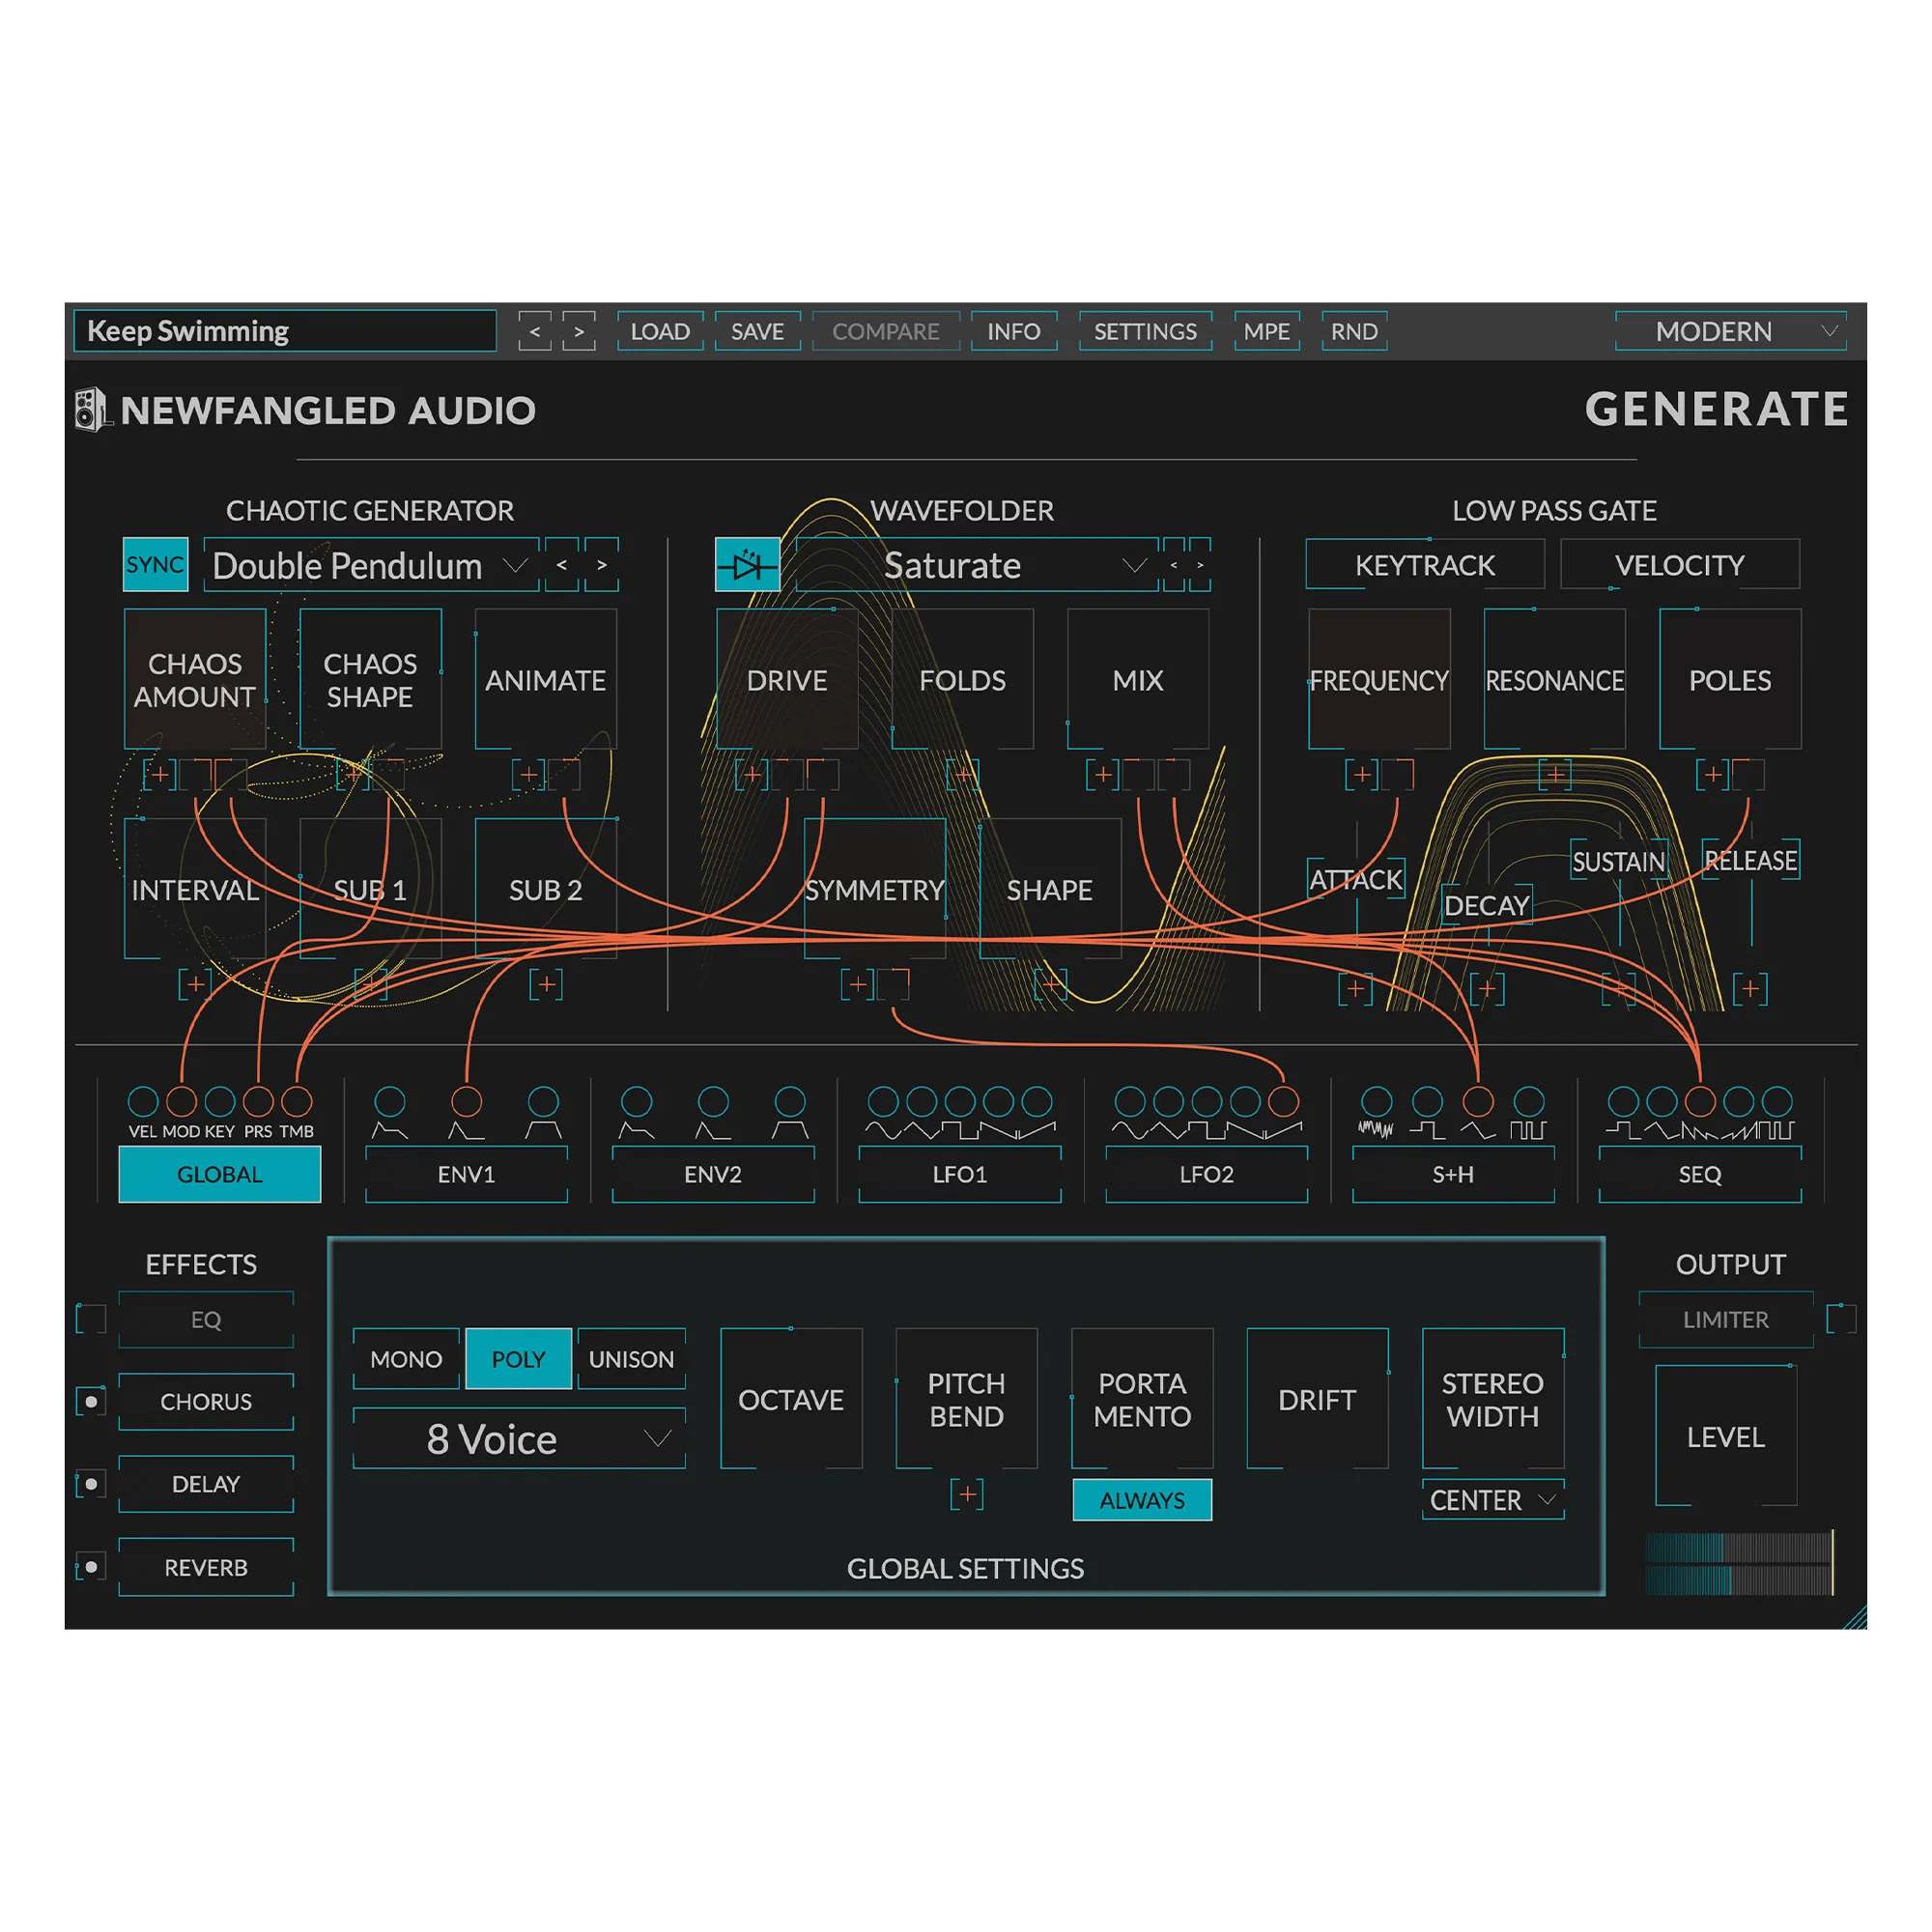Toggle the SYNC button in Chaotic Generator

click(155, 565)
